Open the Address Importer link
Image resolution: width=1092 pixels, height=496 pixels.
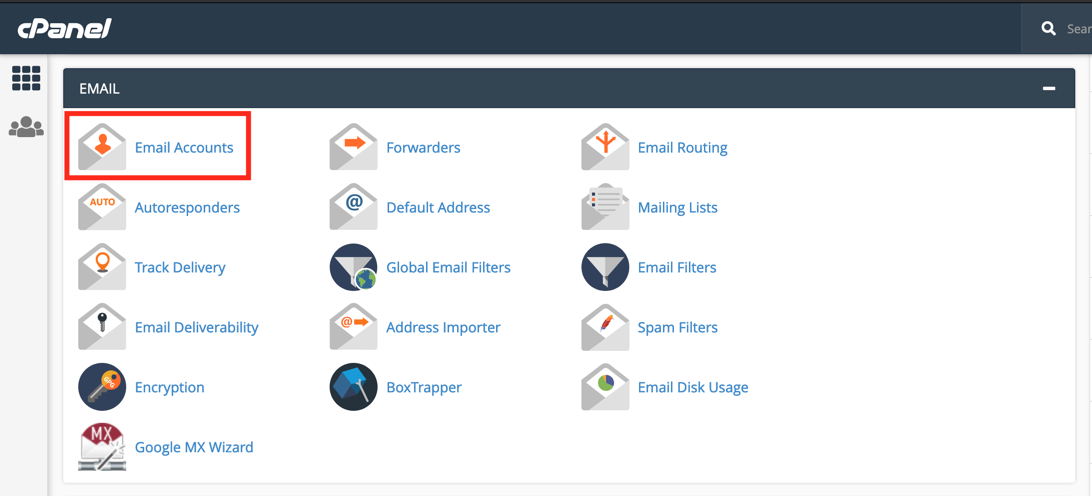pyautogui.click(x=443, y=327)
